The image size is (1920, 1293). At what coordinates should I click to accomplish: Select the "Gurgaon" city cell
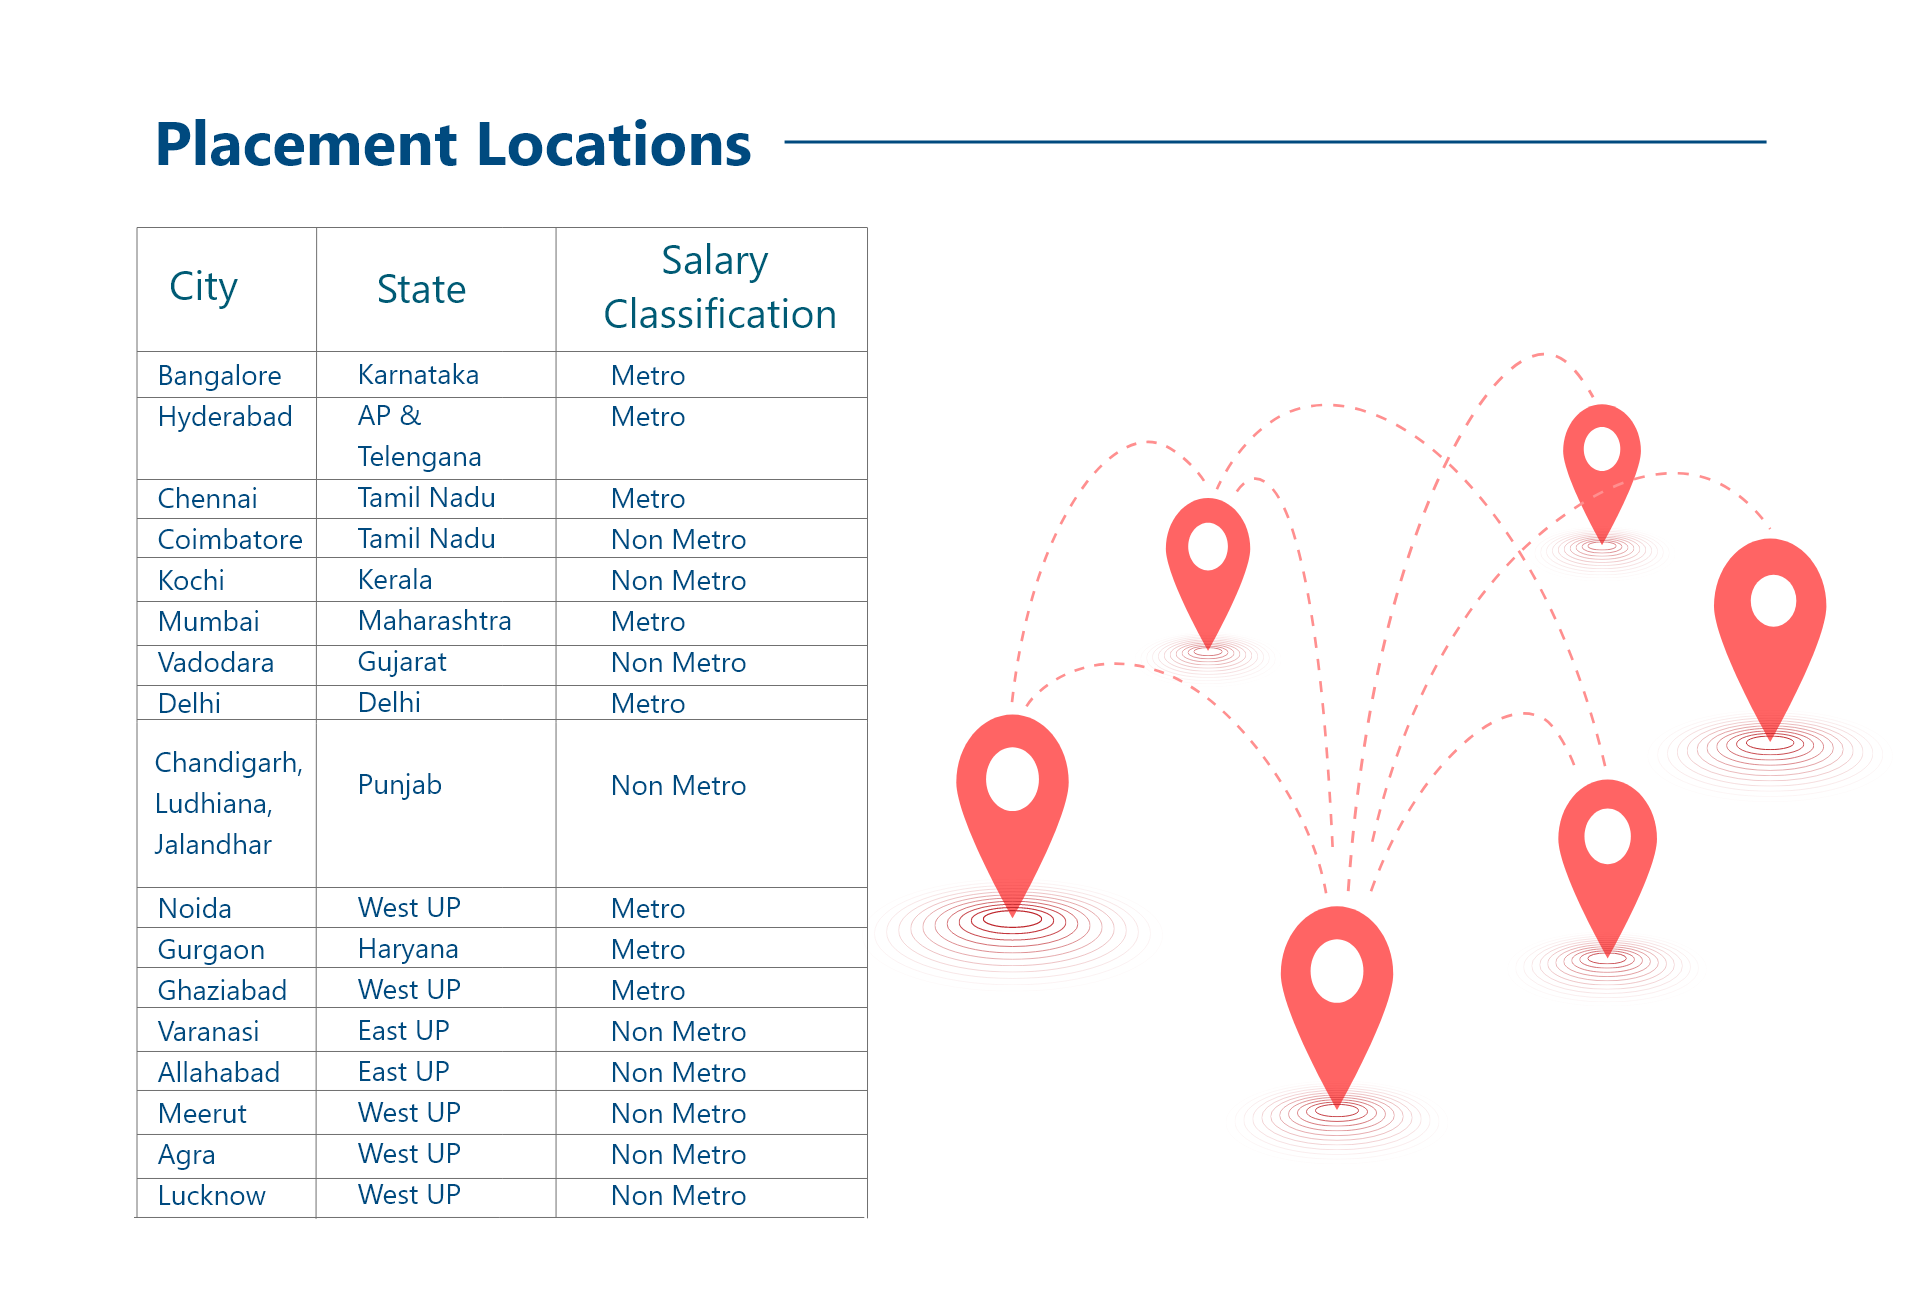[211, 951]
